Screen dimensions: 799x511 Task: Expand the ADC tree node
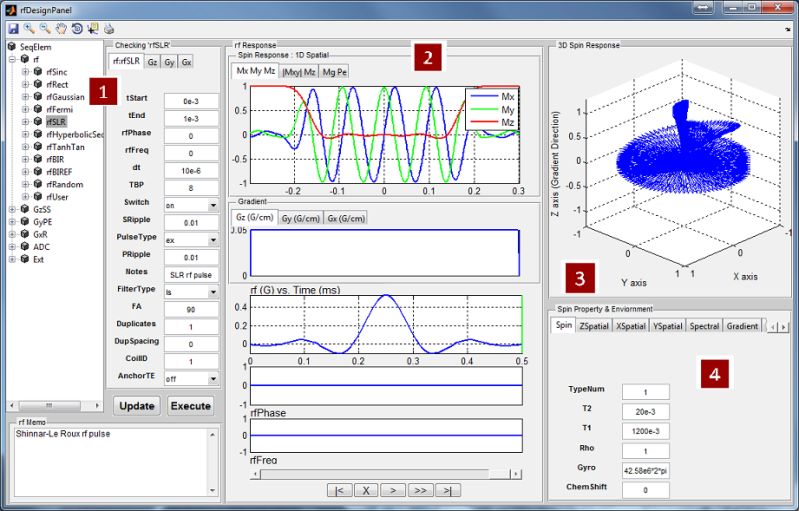coord(12,247)
